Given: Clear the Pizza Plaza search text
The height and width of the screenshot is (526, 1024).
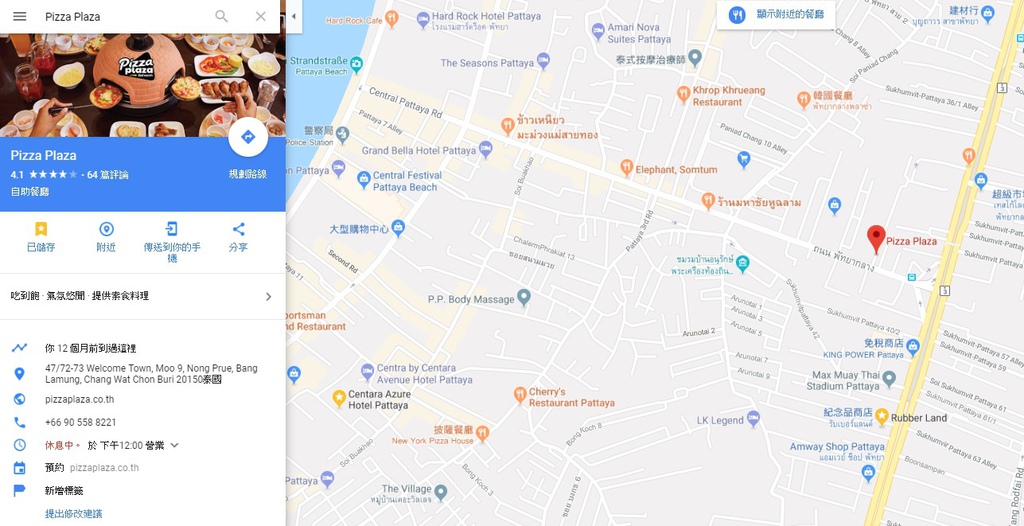Looking at the screenshot, I should [261, 16].
